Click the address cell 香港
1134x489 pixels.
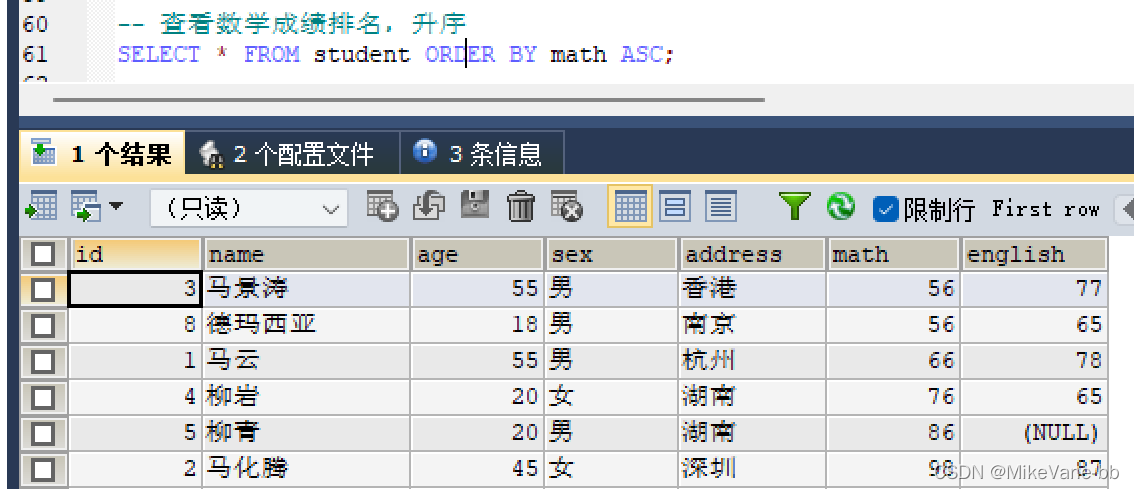click(x=752, y=289)
